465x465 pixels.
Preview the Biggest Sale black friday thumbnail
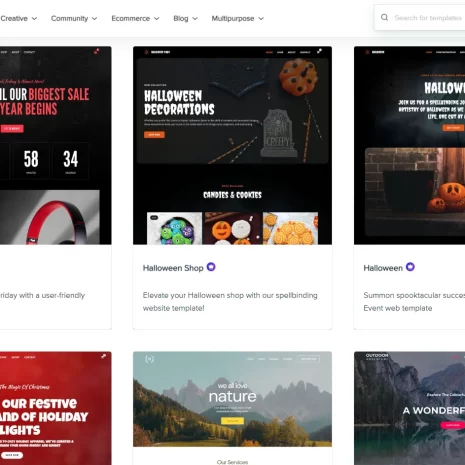56,145
